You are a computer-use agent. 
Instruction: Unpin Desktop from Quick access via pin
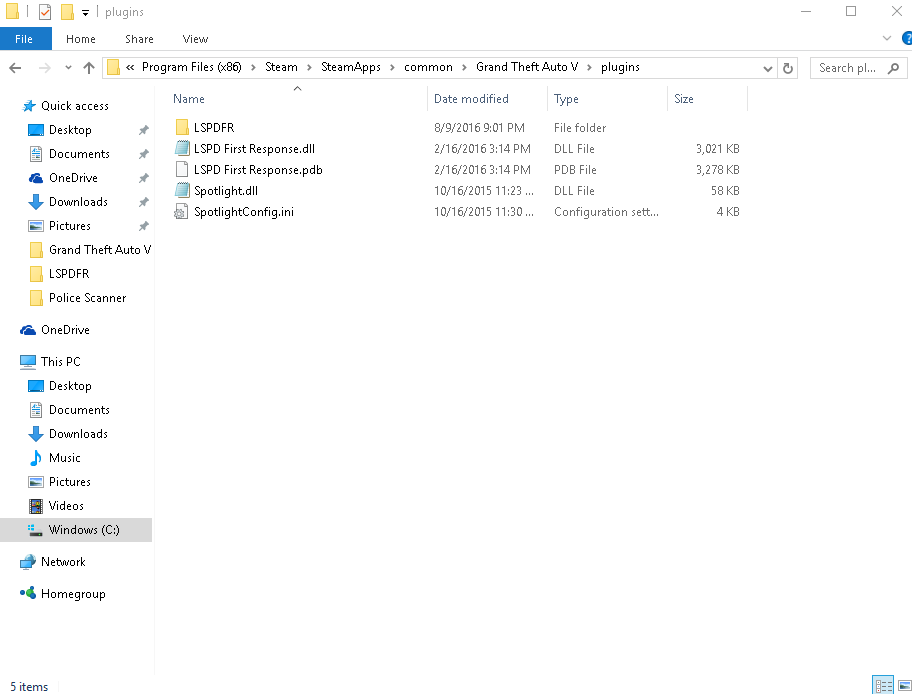tap(144, 130)
